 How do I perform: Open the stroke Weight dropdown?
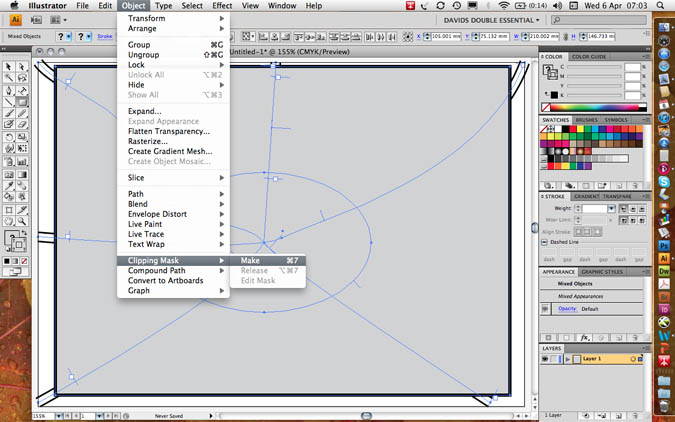610,209
